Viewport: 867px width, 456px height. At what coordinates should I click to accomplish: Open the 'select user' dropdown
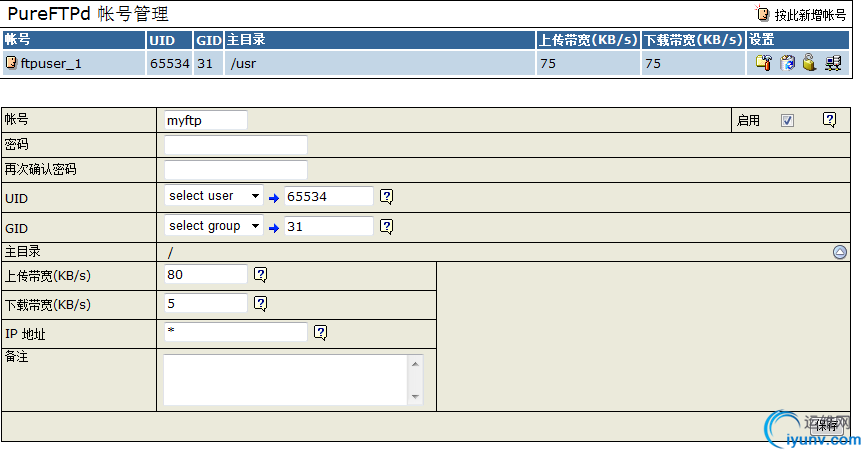(213, 196)
